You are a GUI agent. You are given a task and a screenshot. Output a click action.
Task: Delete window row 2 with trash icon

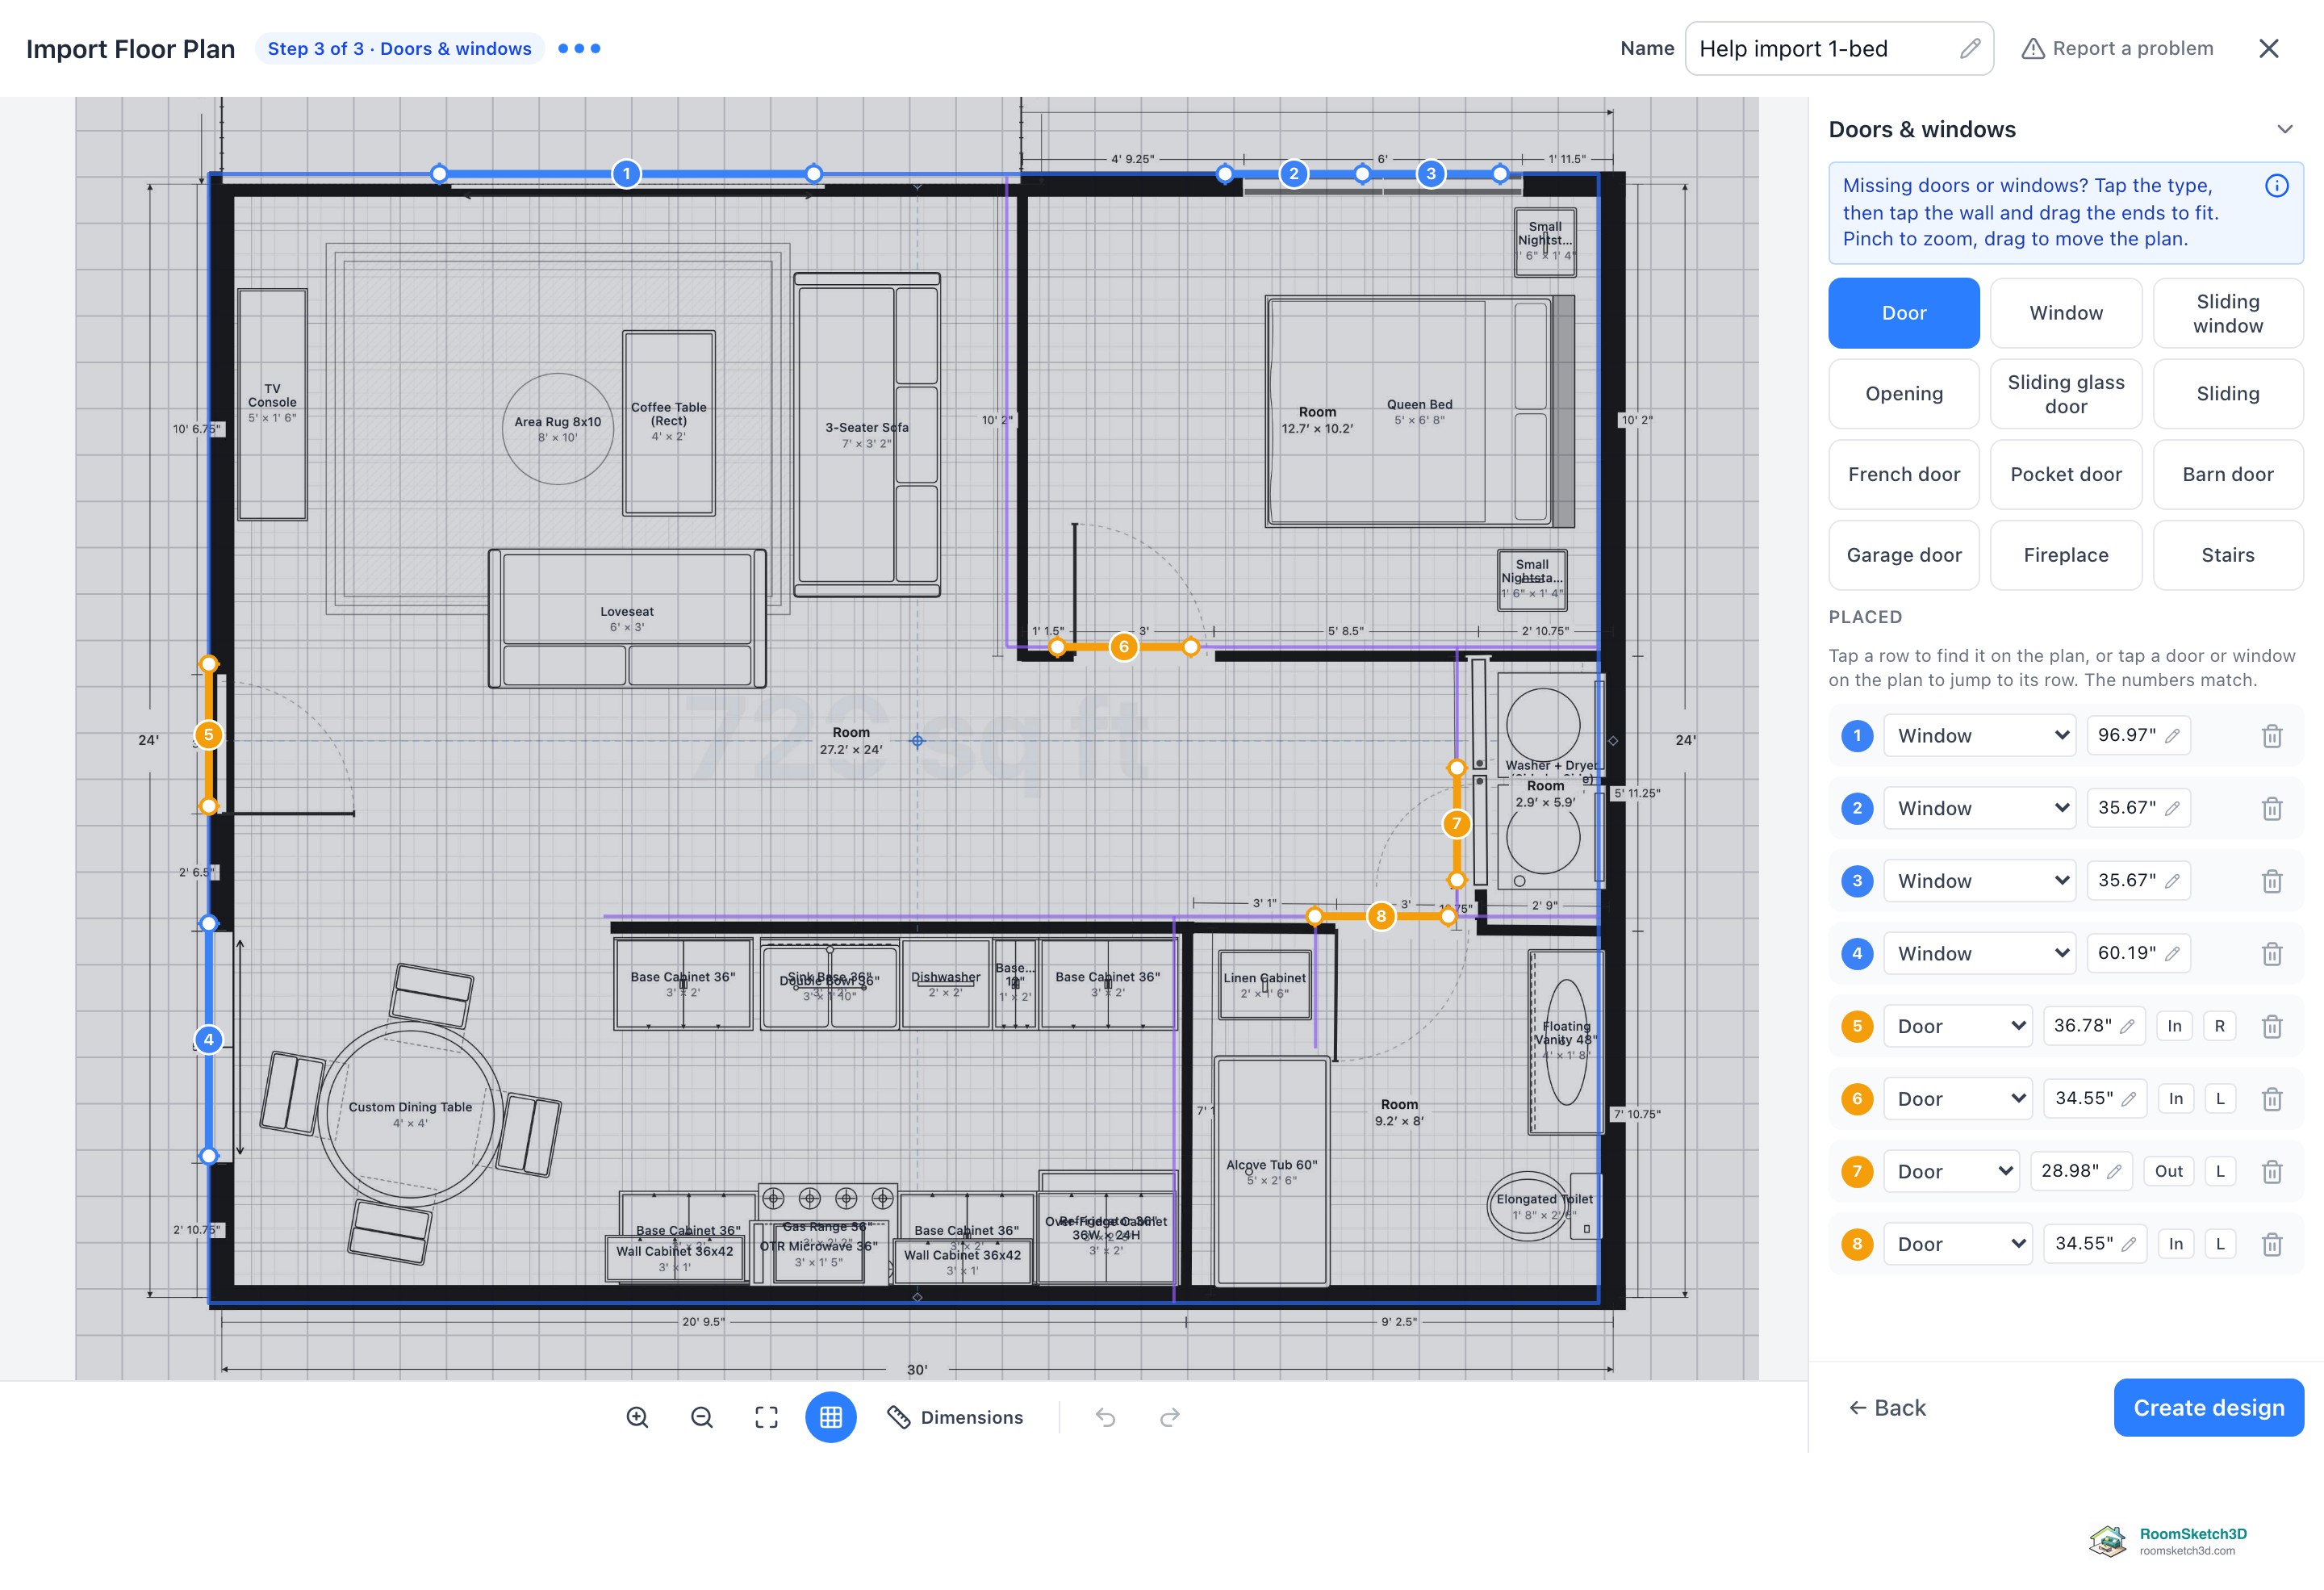[2272, 808]
